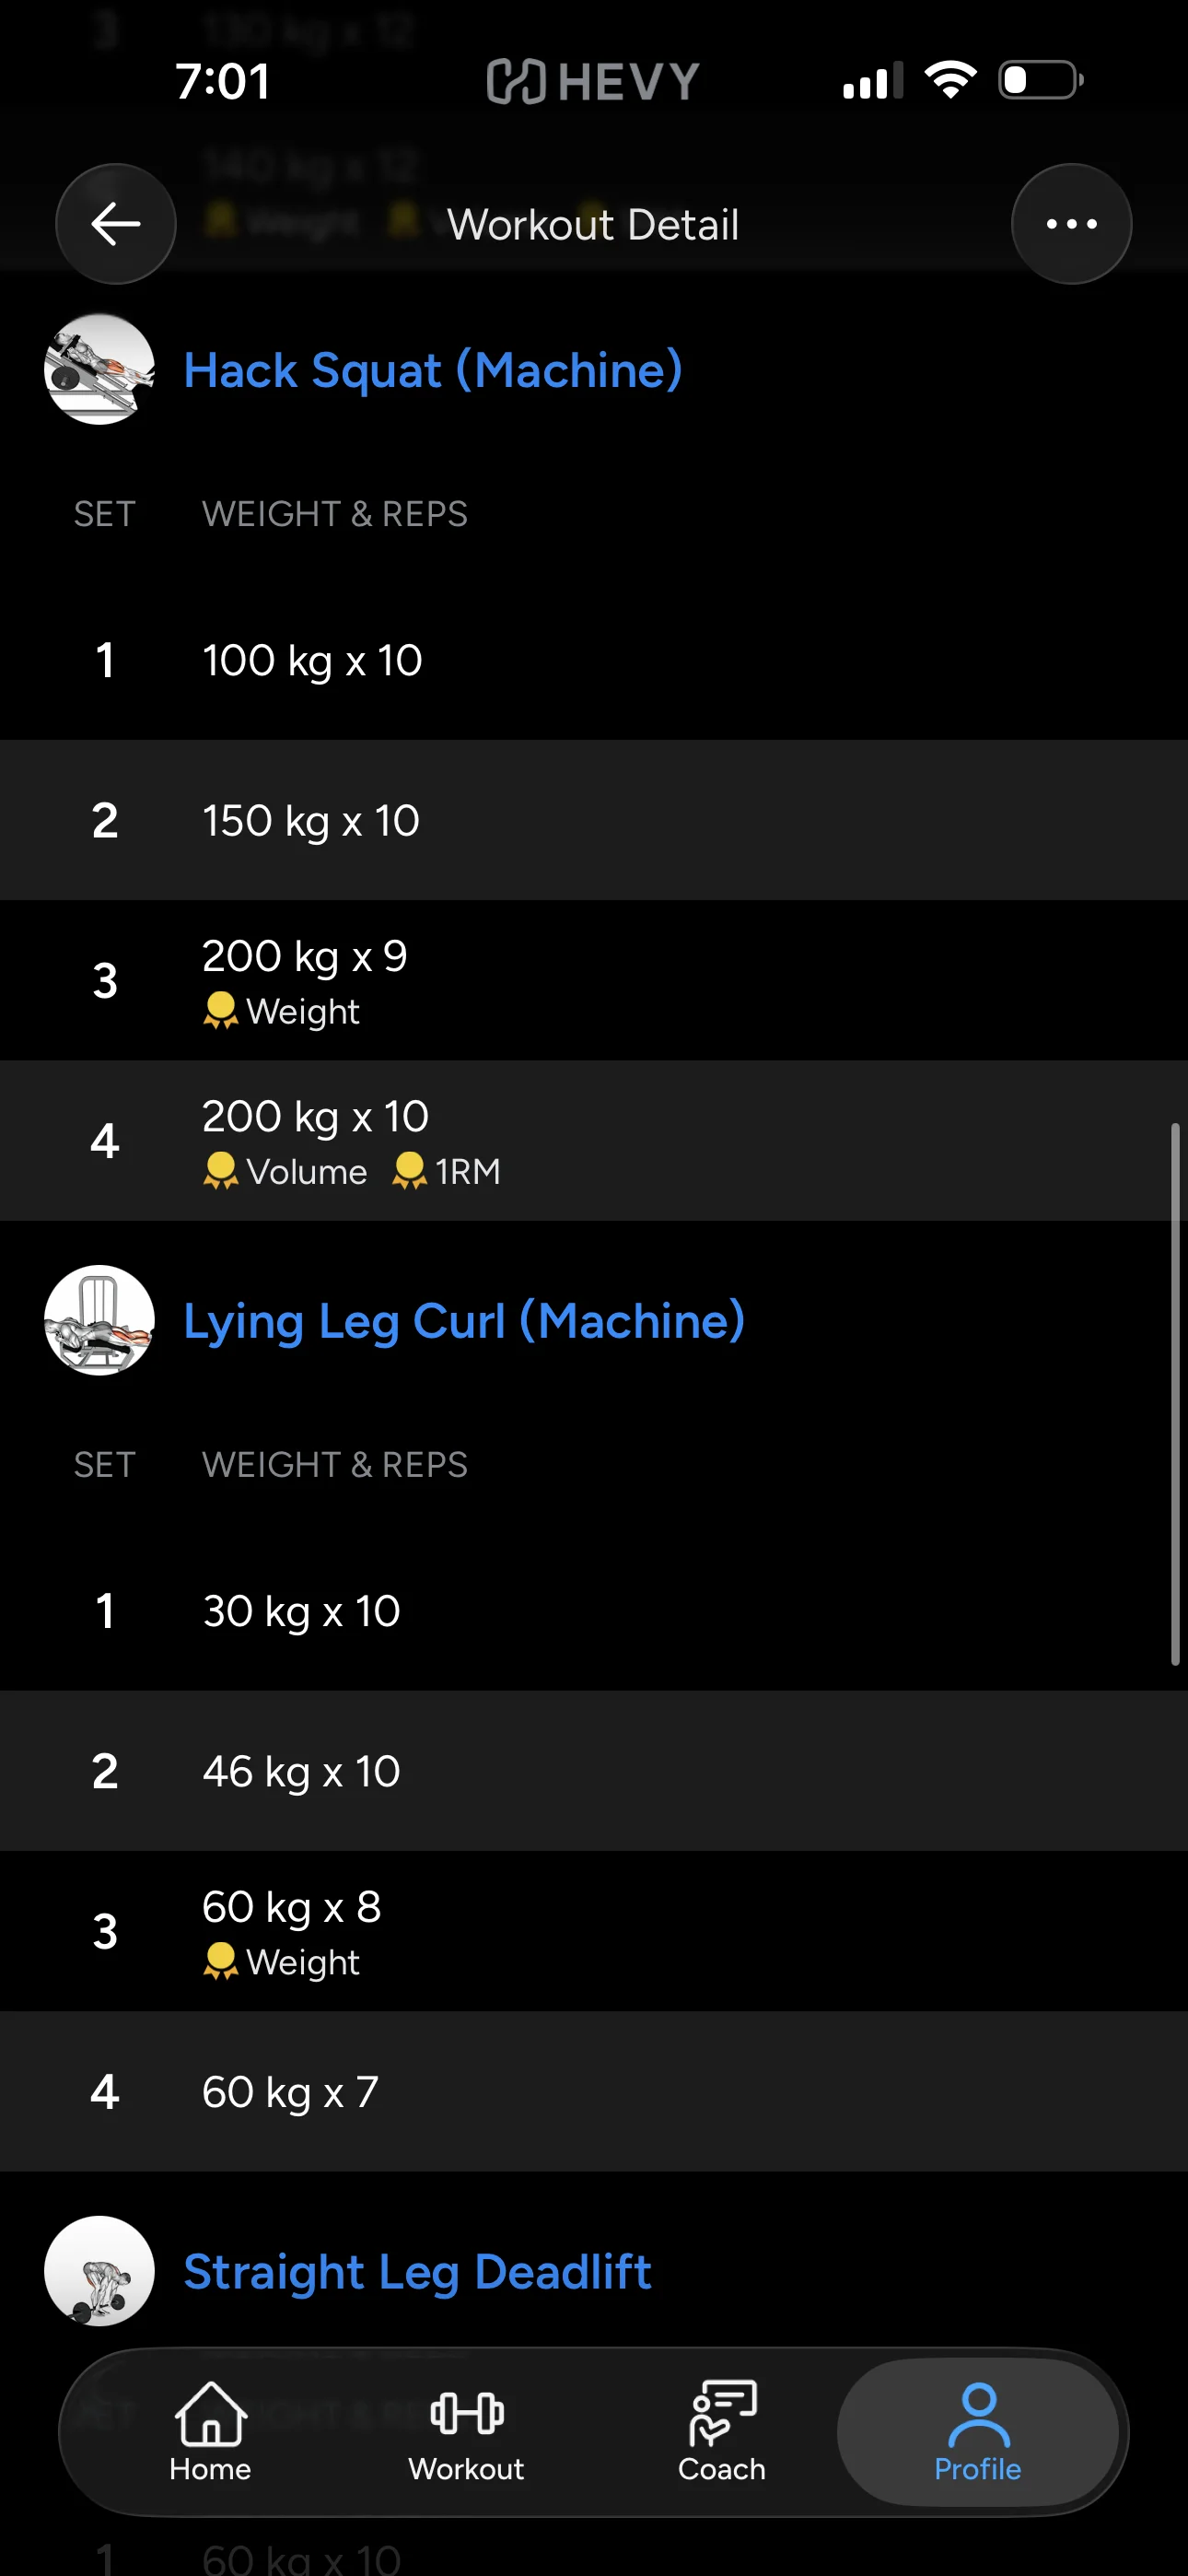1188x2576 pixels.
Task: Select Hack Squat set 2 row 150 kg
Action: 594,820
